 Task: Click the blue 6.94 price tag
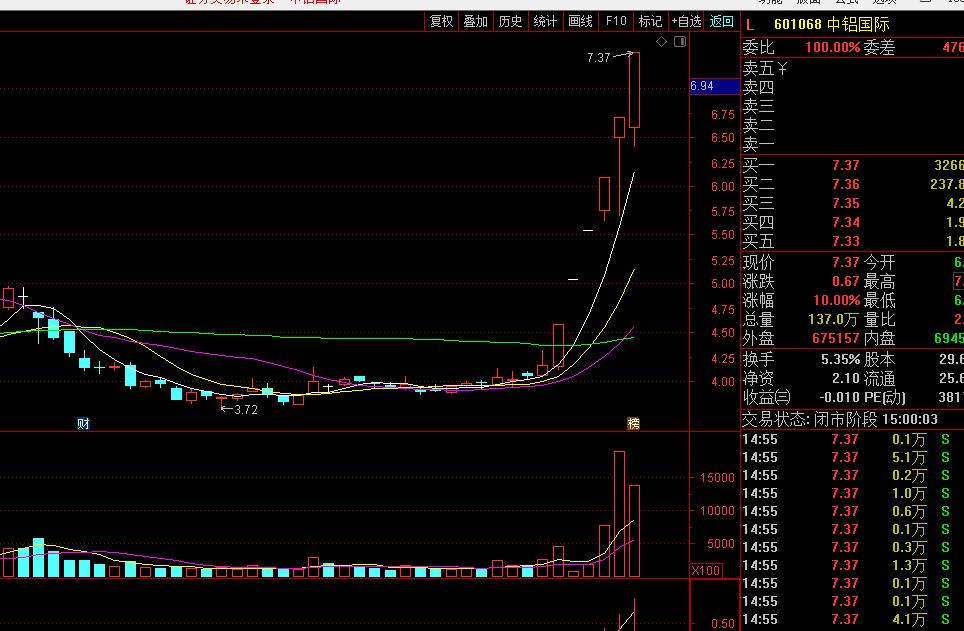[x=714, y=86]
